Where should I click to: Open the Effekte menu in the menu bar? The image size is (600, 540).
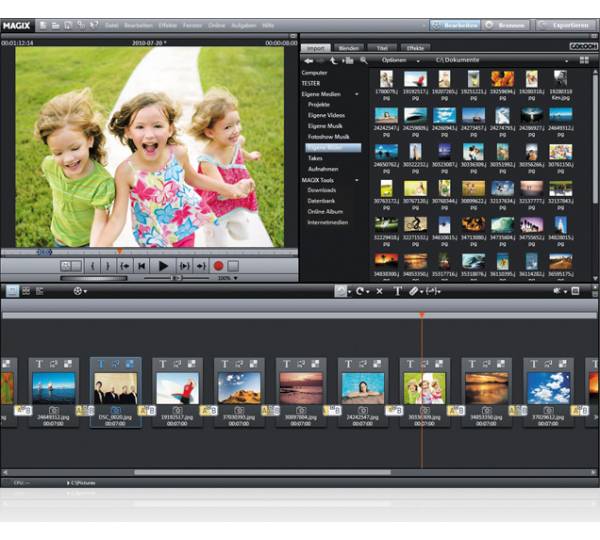coord(167,24)
